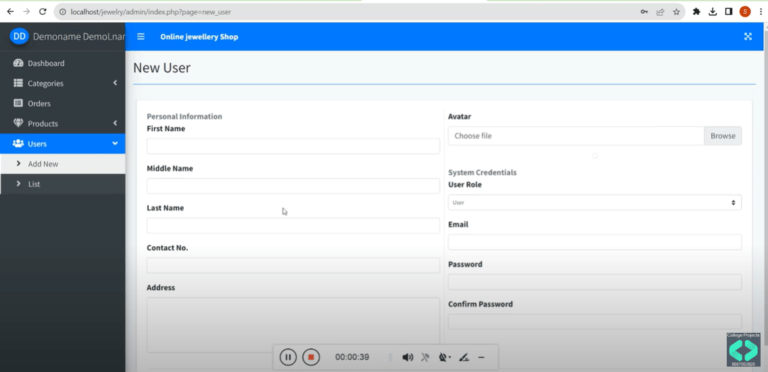Image resolution: width=768 pixels, height=372 pixels.
Task: Open browser extensions puzzle icon
Action: [x=696, y=12]
